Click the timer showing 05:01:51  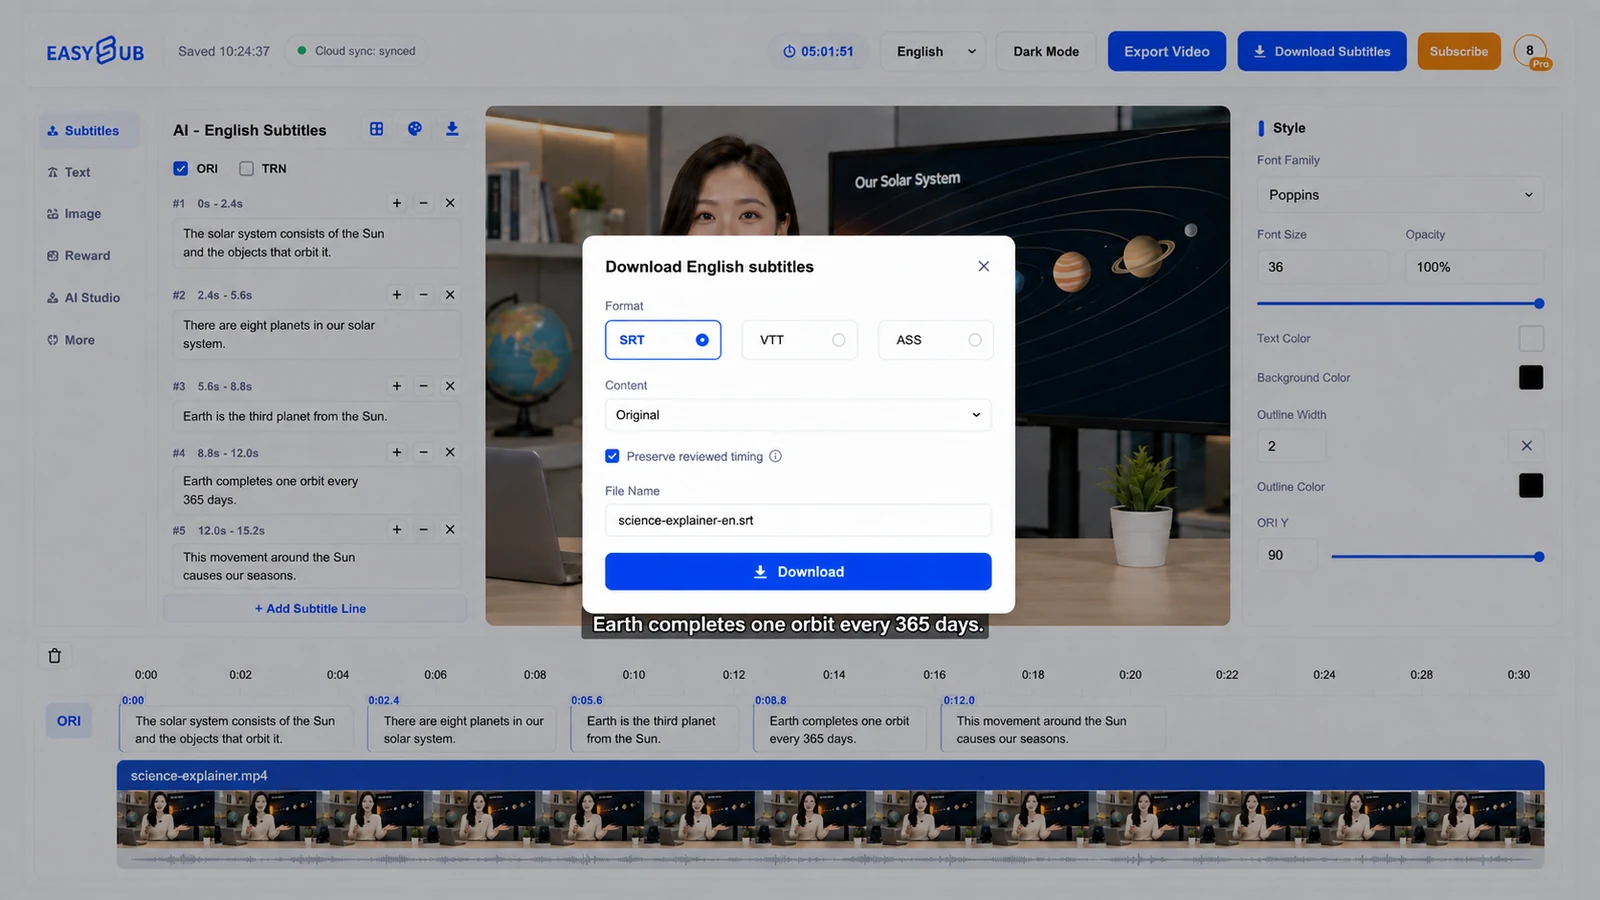click(x=818, y=51)
